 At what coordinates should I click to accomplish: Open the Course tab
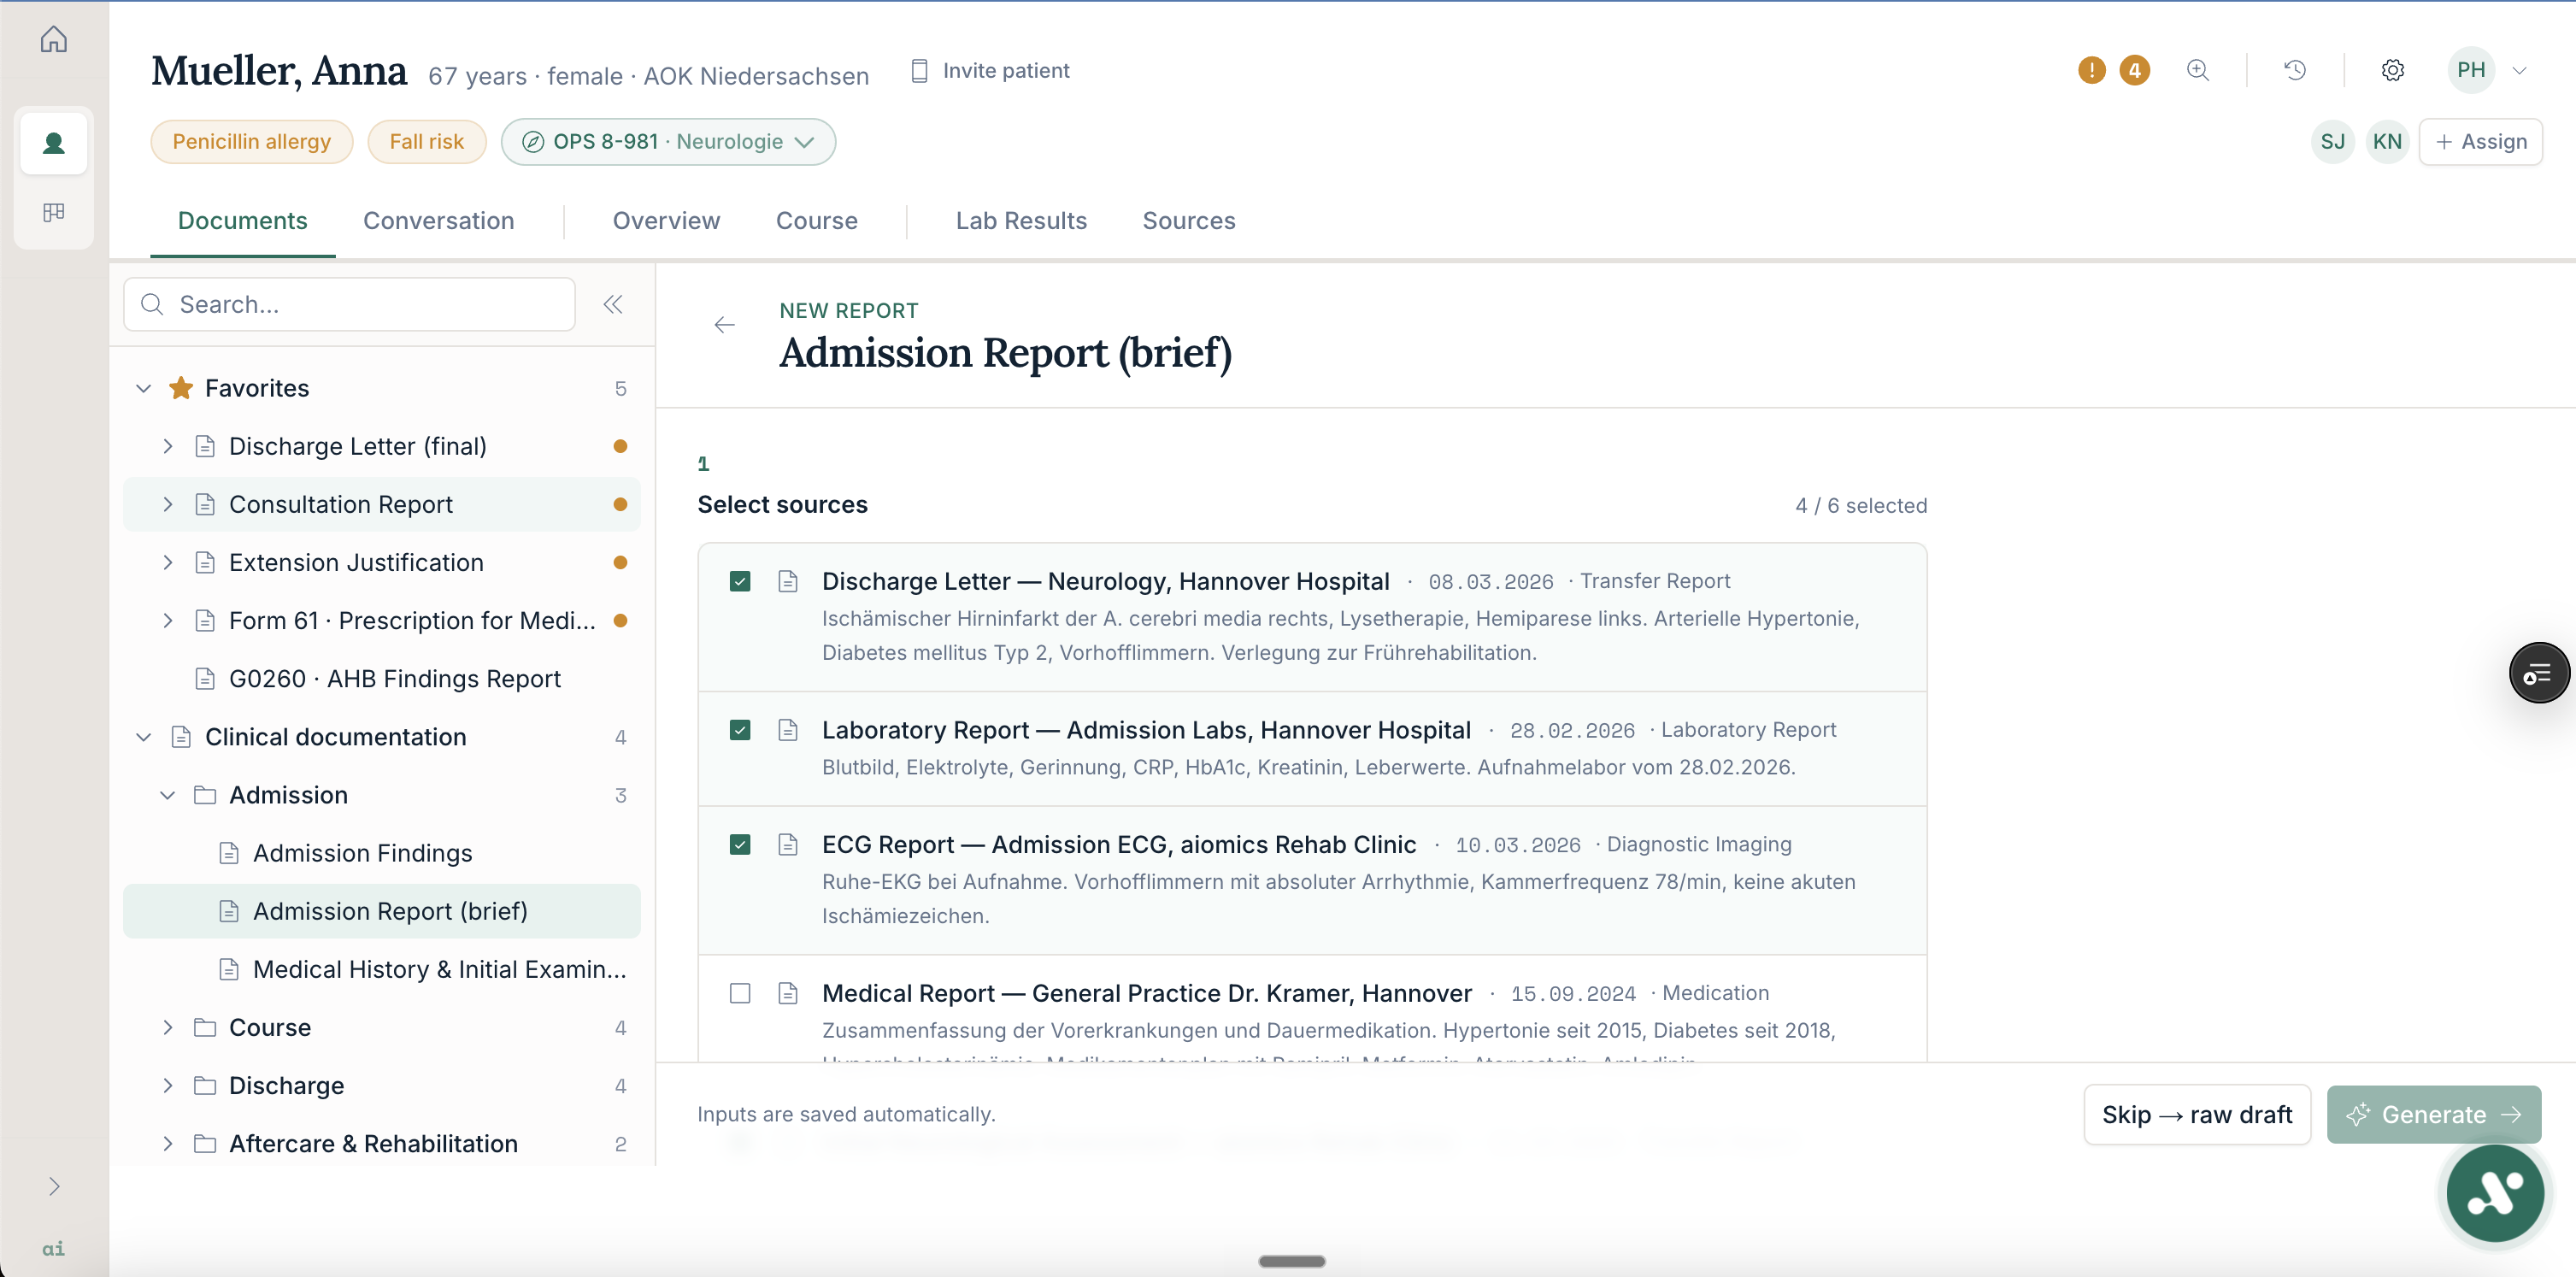(x=816, y=221)
